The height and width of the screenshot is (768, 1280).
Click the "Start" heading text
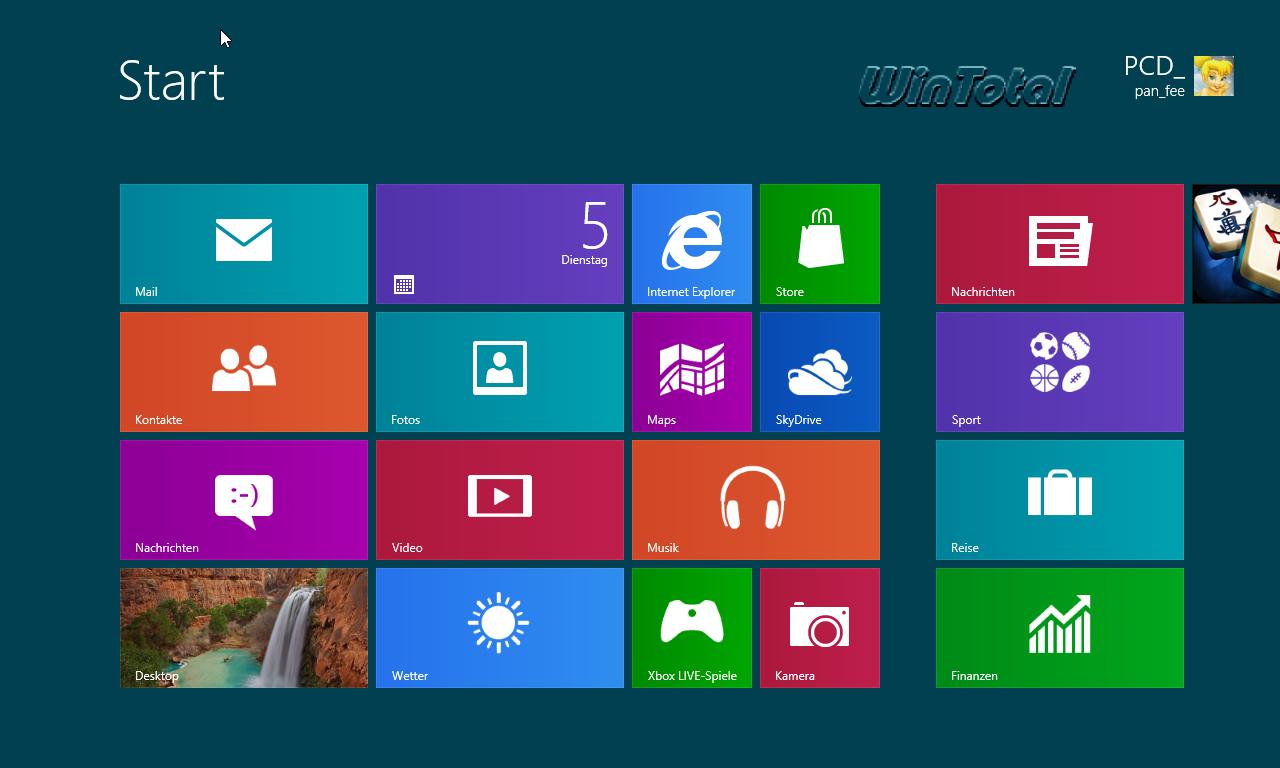(x=171, y=81)
